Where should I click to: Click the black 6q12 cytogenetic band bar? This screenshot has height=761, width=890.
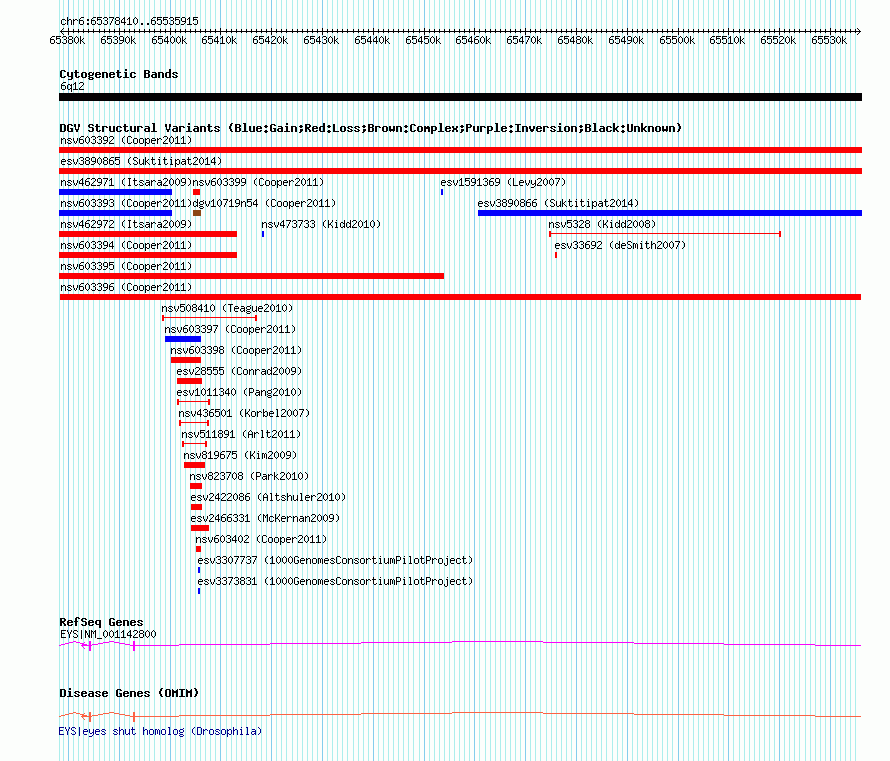point(460,97)
